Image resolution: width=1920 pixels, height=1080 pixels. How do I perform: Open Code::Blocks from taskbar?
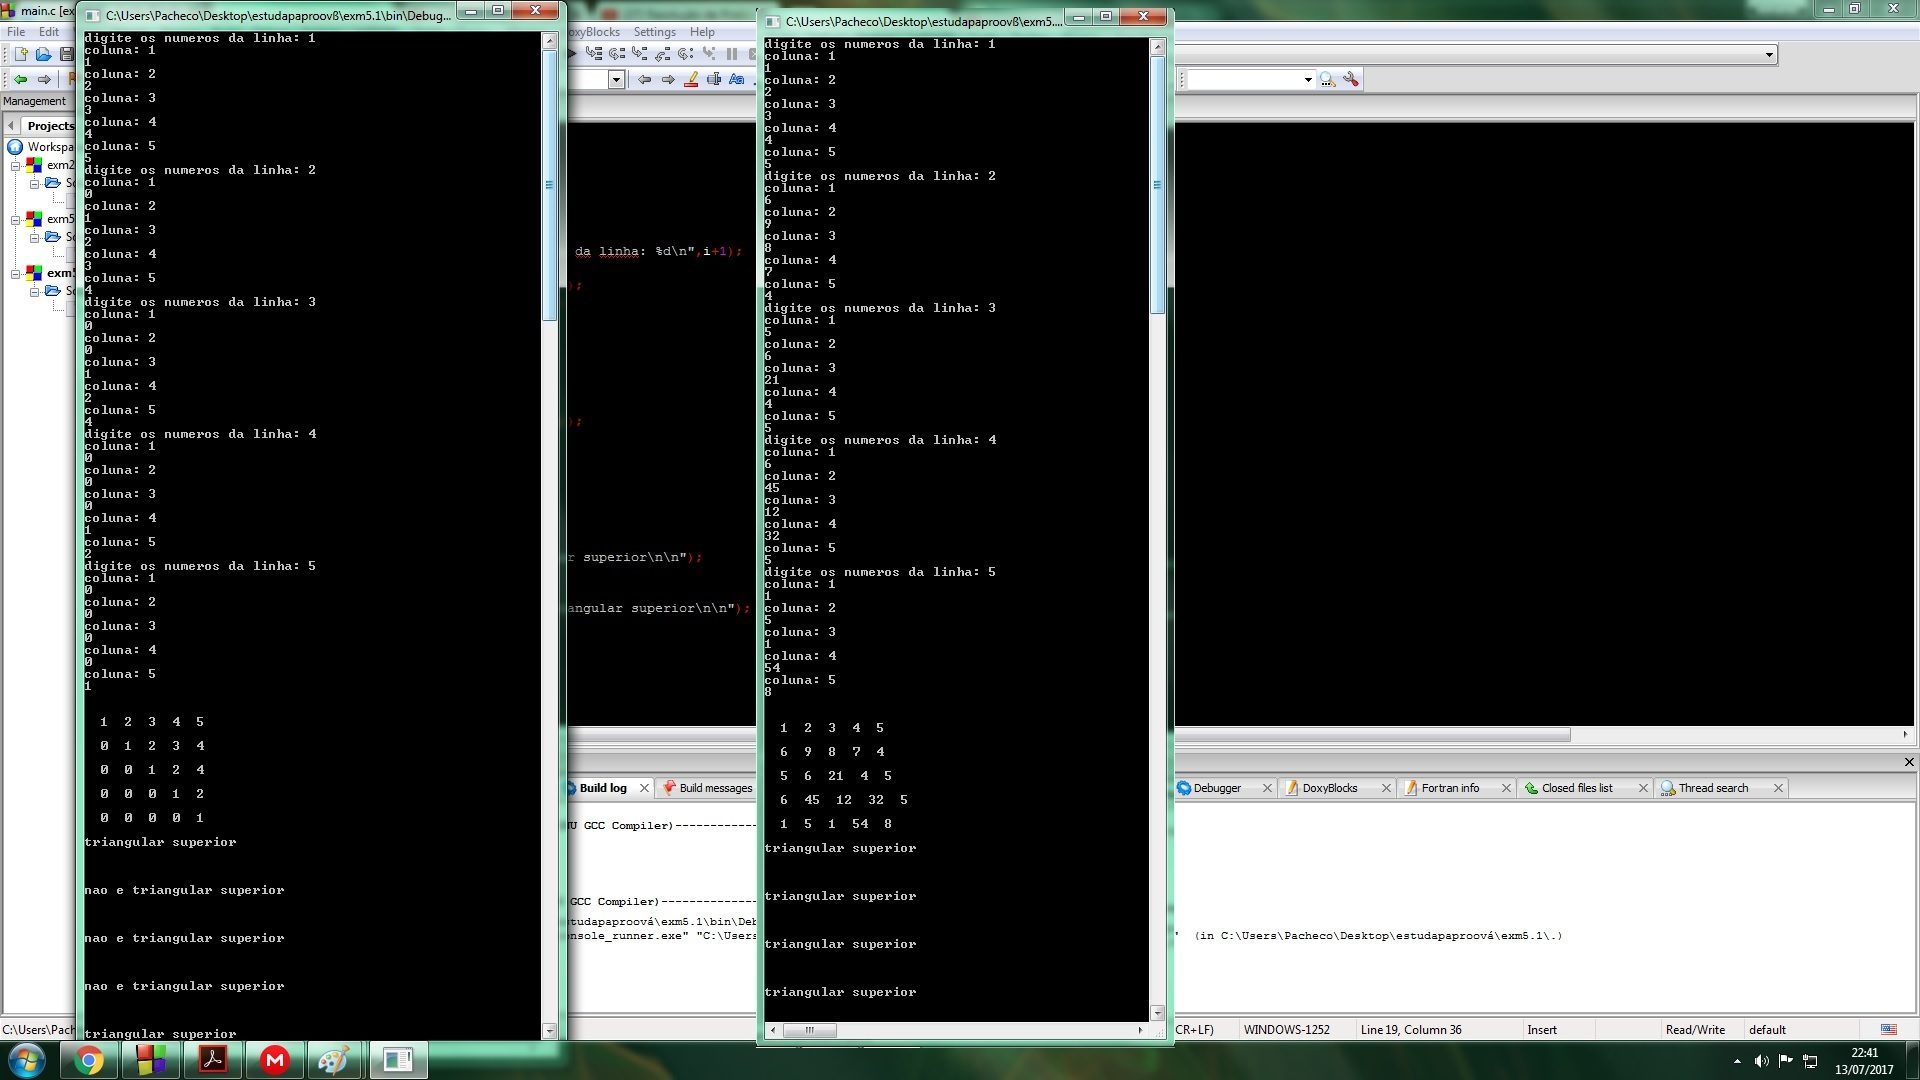click(x=151, y=1060)
